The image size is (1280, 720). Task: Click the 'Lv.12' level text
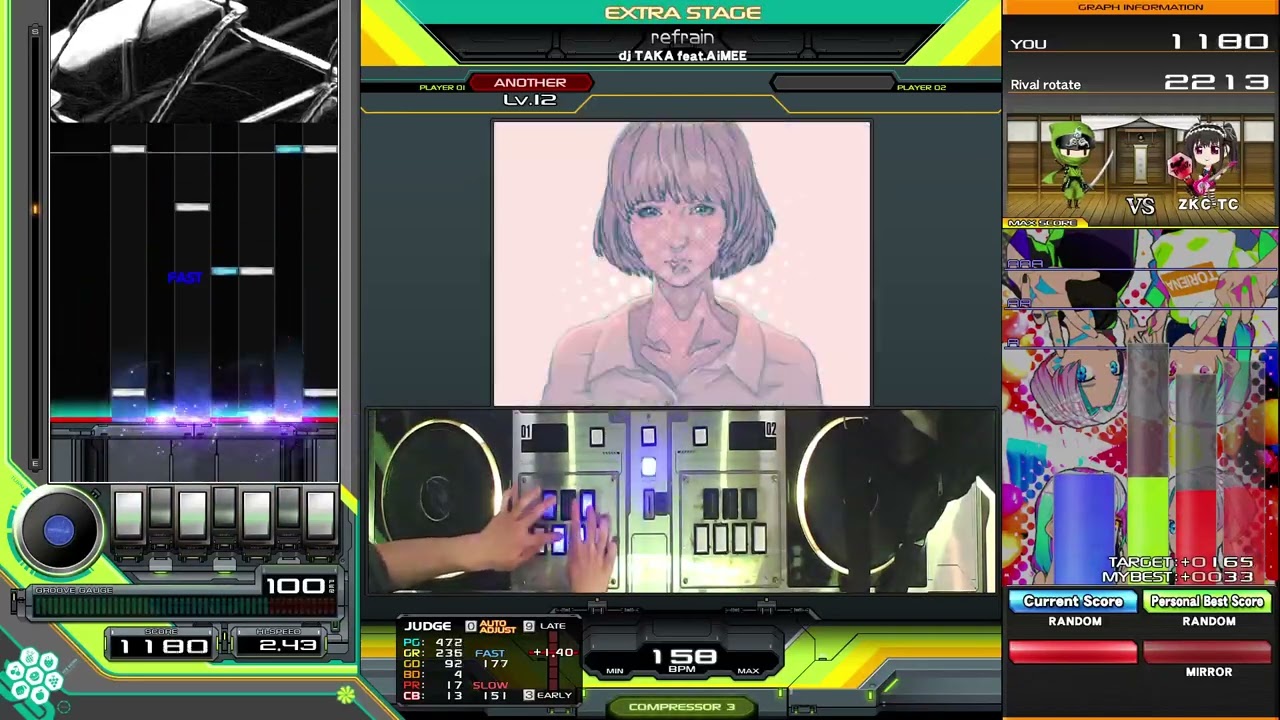click(x=530, y=100)
